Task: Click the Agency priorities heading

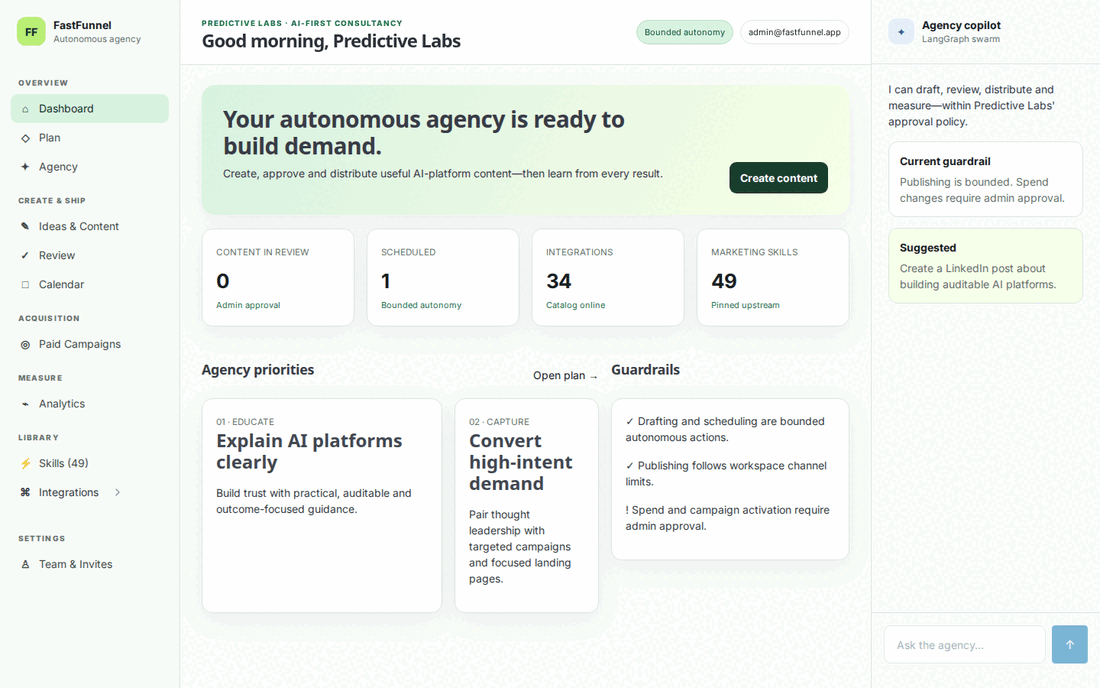Action: 257,370
